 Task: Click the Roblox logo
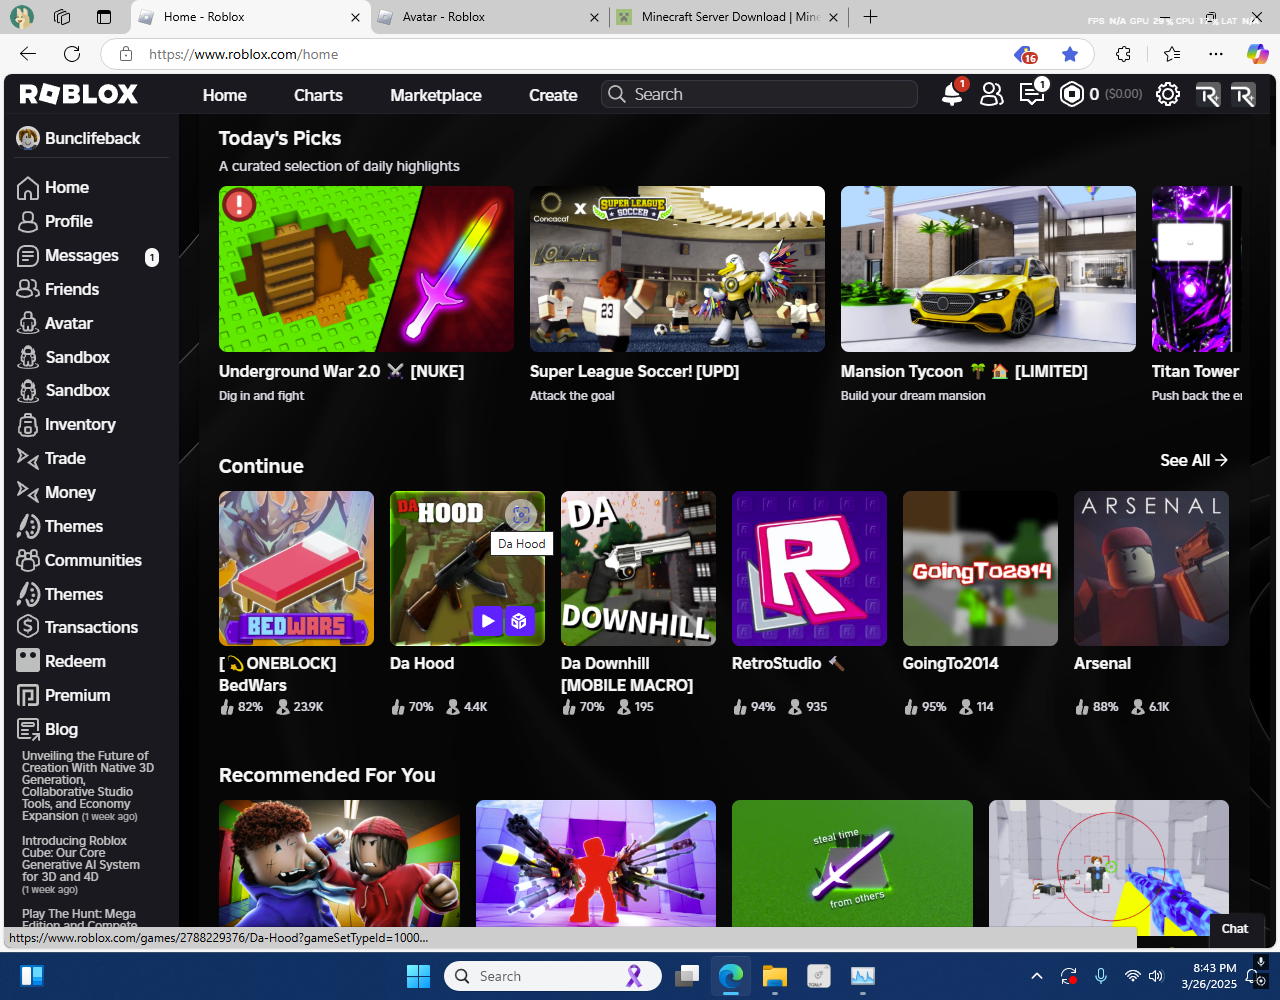(x=79, y=94)
